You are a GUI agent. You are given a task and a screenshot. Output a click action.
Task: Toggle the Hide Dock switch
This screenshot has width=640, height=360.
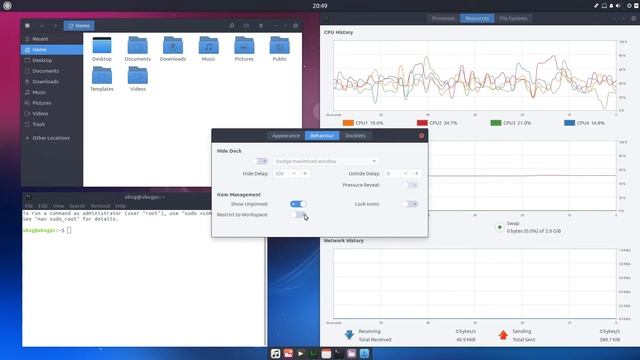tap(260, 161)
